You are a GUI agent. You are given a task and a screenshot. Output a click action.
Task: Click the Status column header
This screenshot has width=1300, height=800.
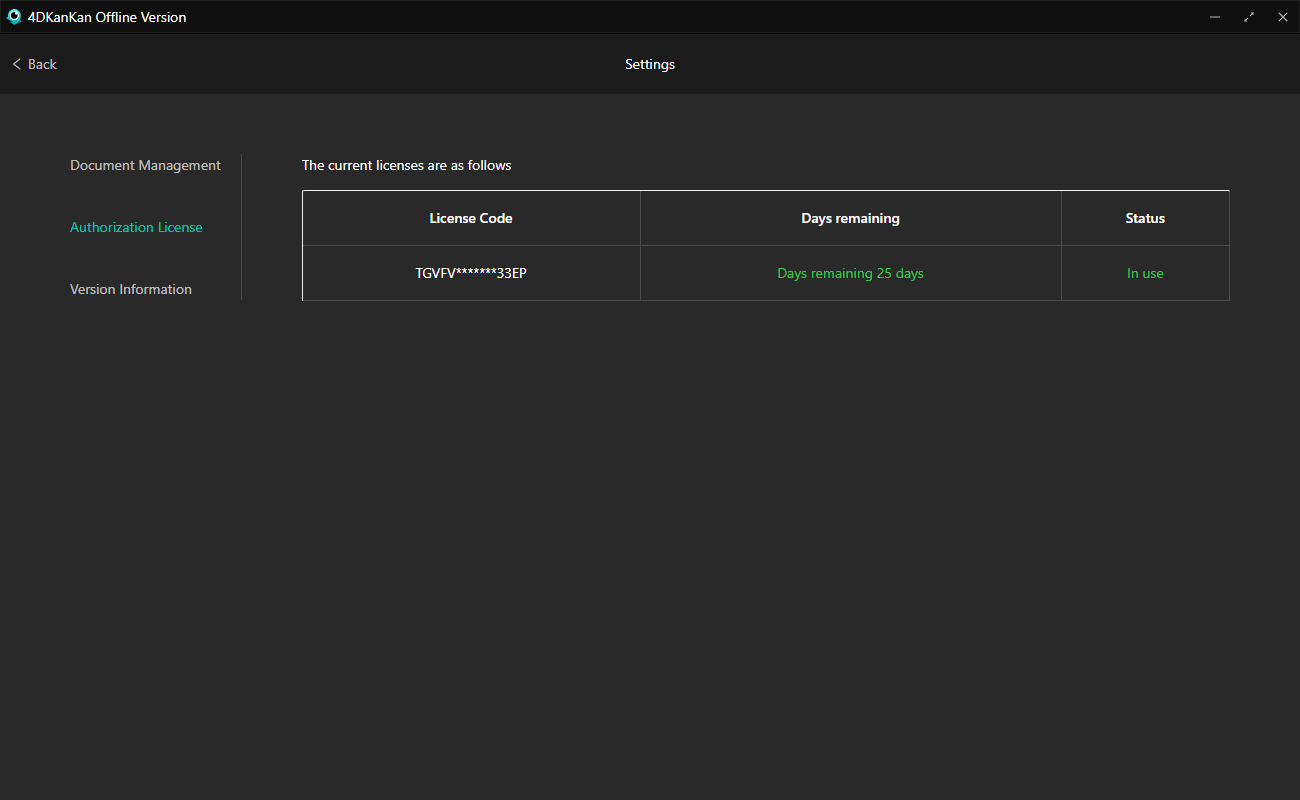pos(1145,218)
